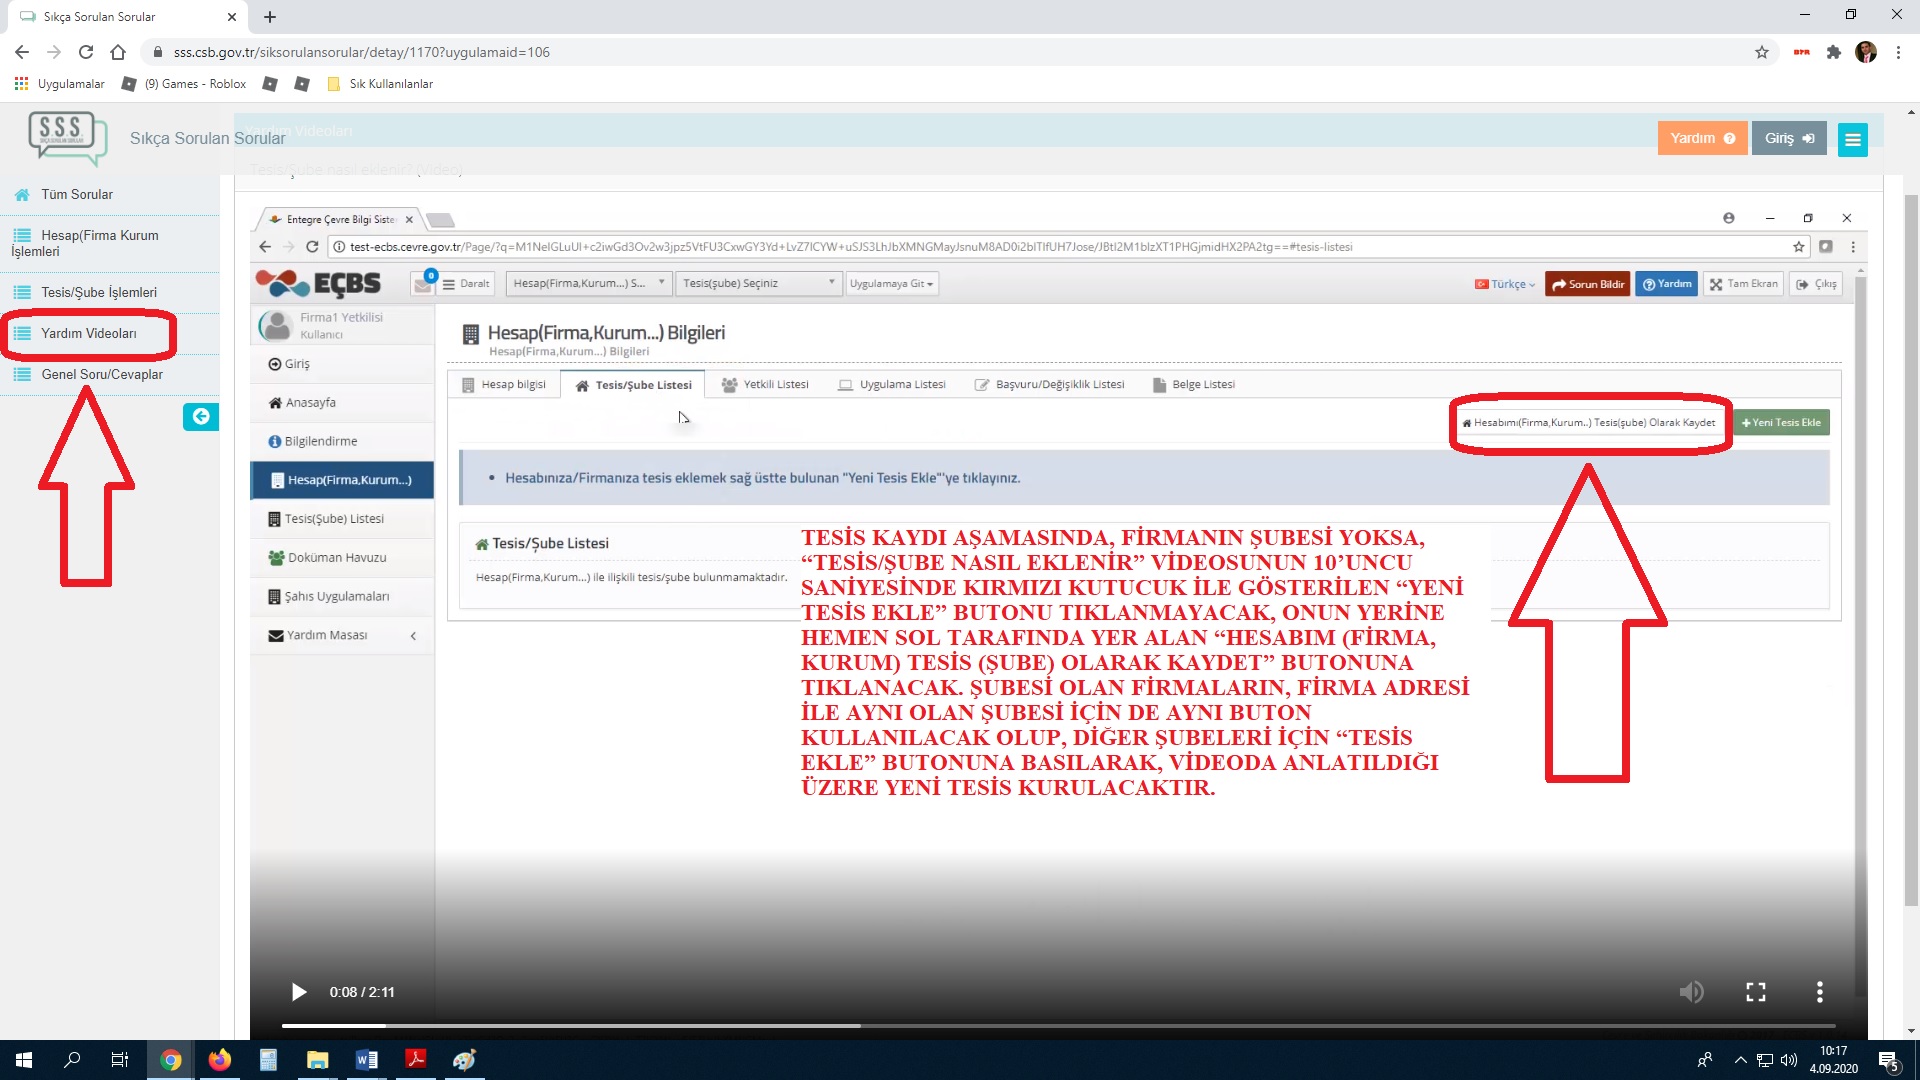The height and width of the screenshot is (1080, 1920).
Task: Open Word from the taskbar
Action: [x=366, y=1060]
